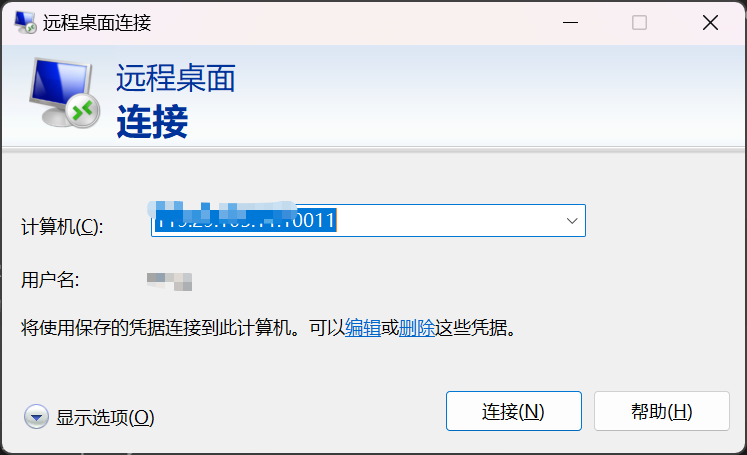Viewport: 747px width, 455px height.
Task: Click the blurred username value
Action: [x=169, y=281]
